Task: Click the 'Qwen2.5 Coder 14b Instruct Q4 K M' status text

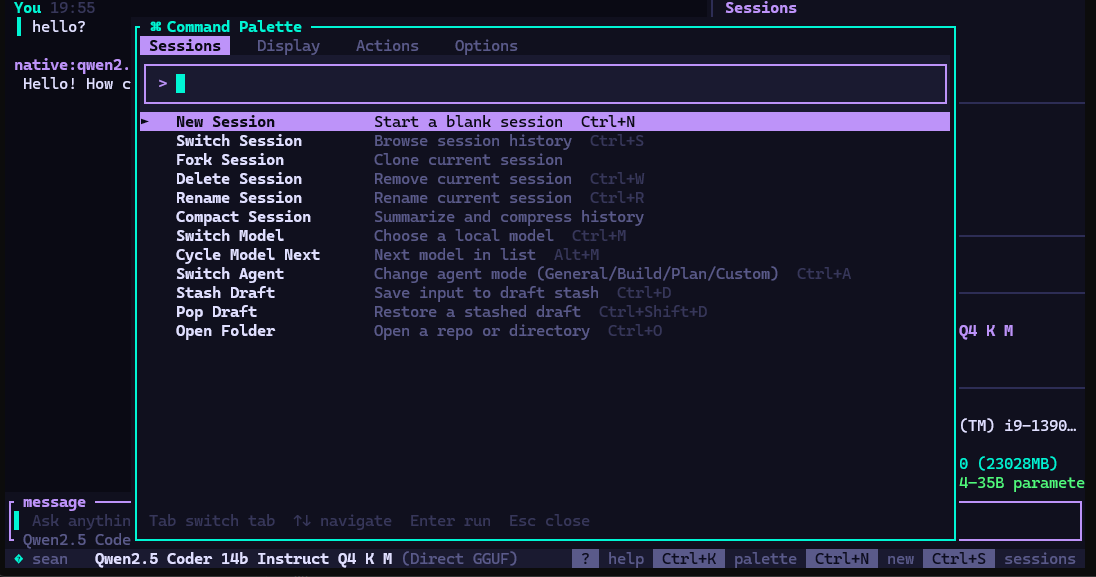Action: tap(243, 559)
